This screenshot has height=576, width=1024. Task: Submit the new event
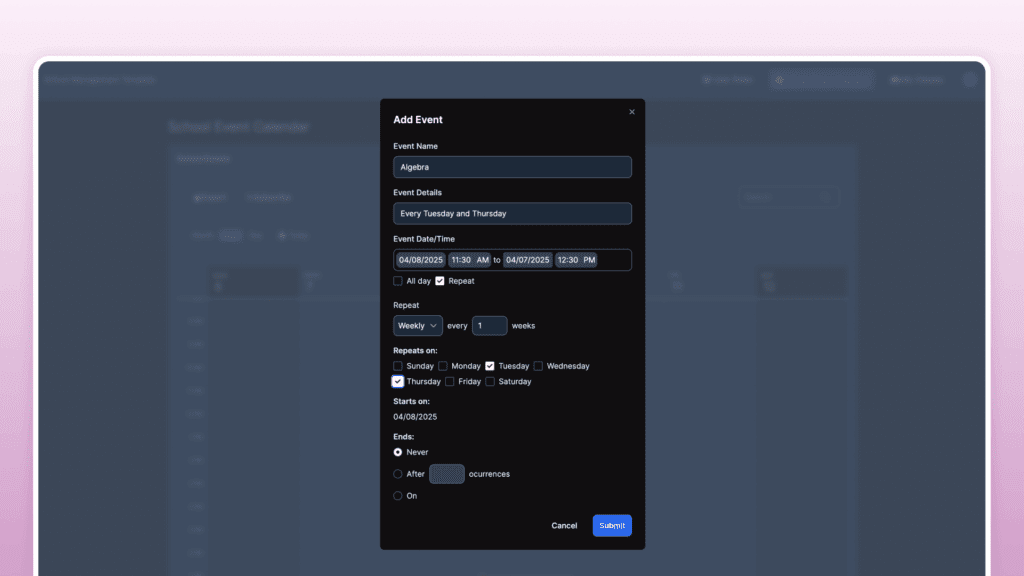click(x=612, y=526)
